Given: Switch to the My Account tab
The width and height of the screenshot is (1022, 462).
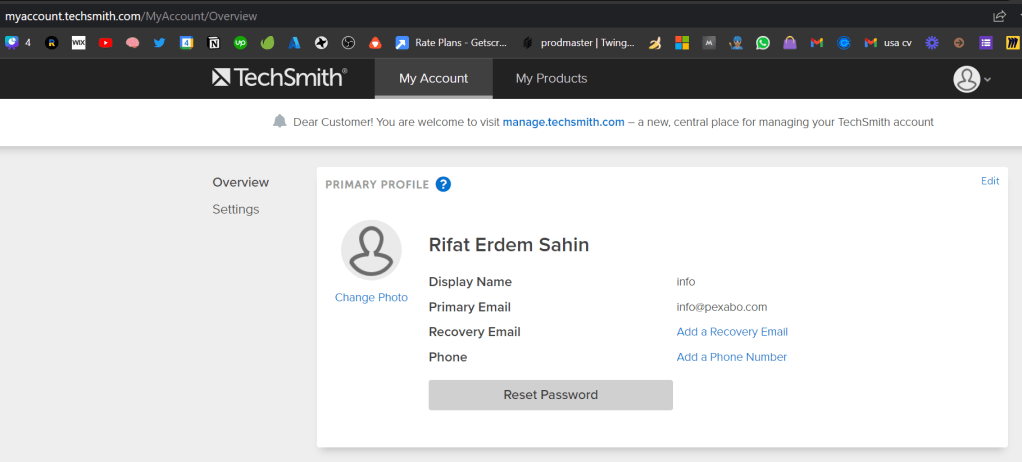Looking at the screenshot, I should [433, 78].
